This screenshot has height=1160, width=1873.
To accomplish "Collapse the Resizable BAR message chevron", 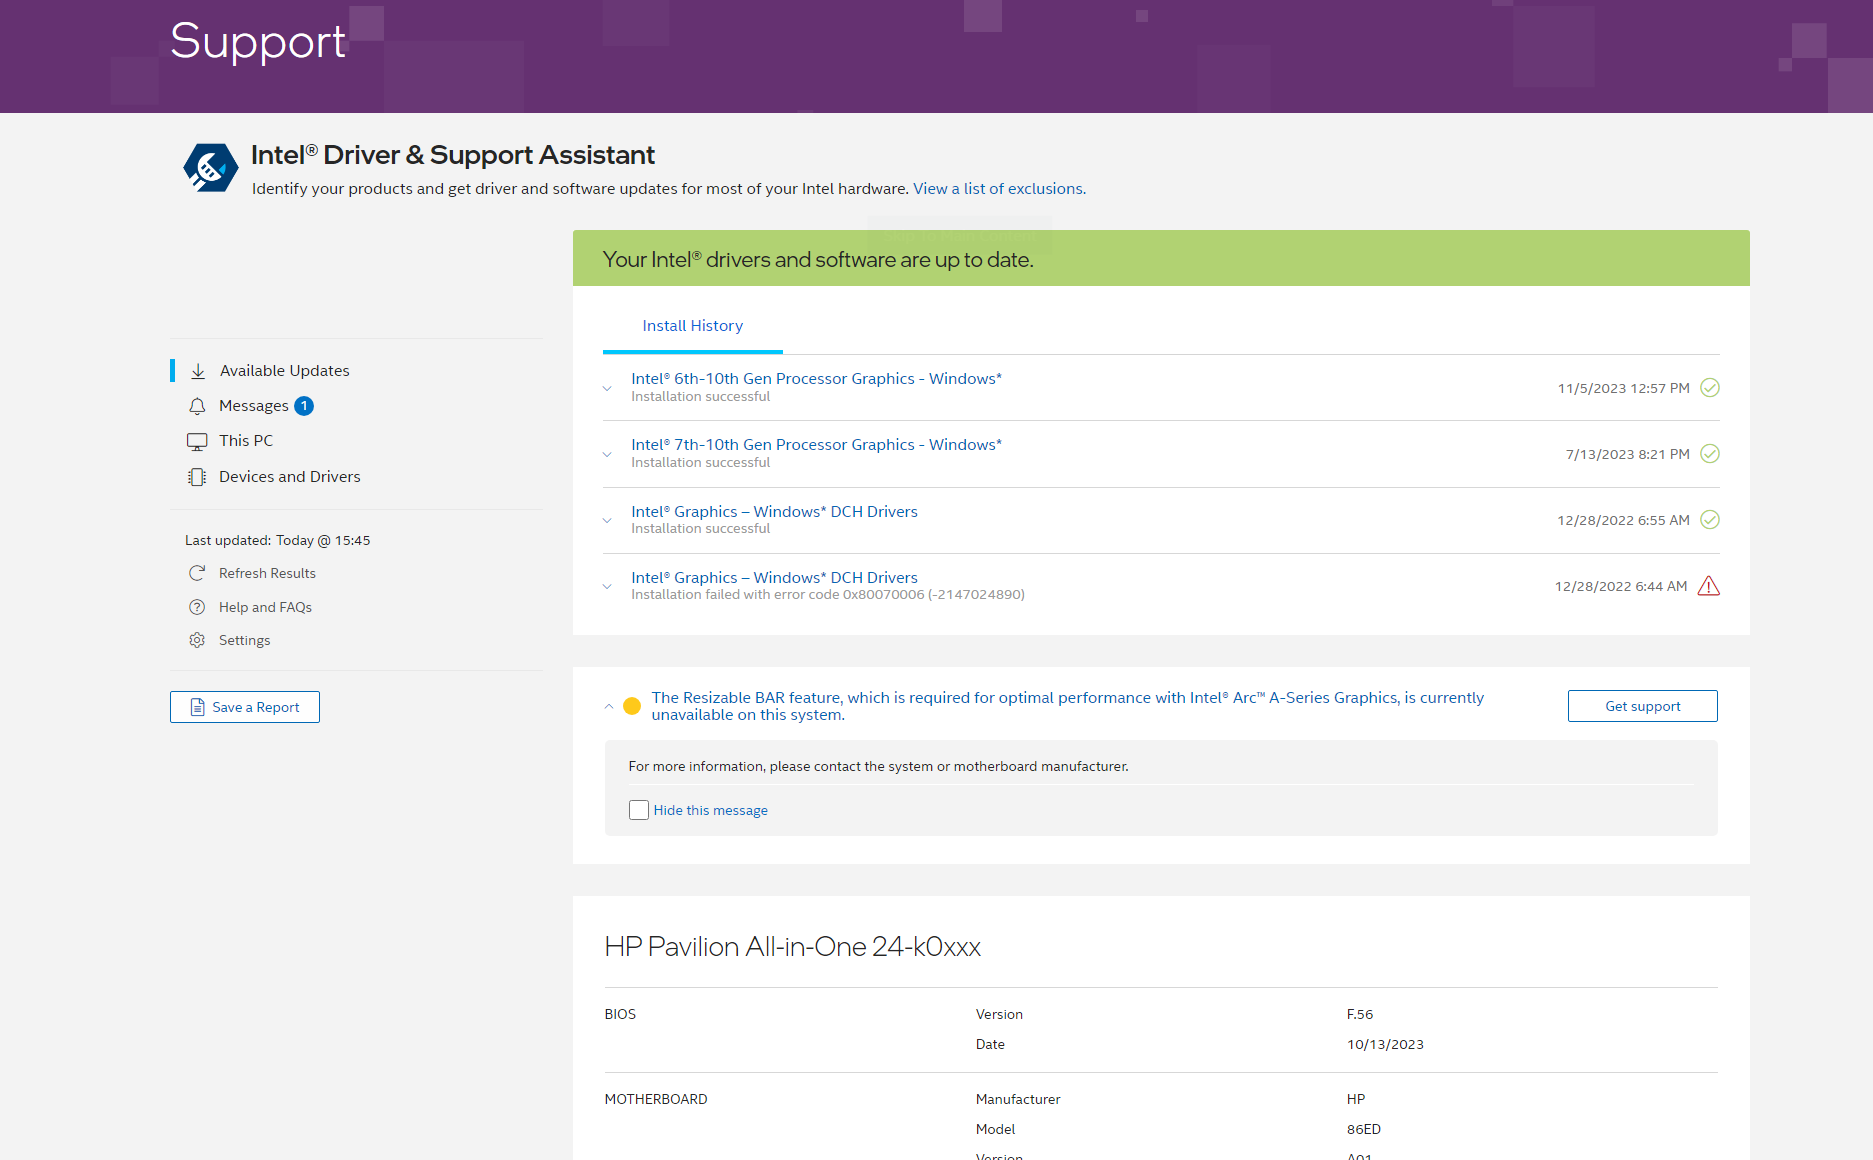I will click(x=609, y=706).
